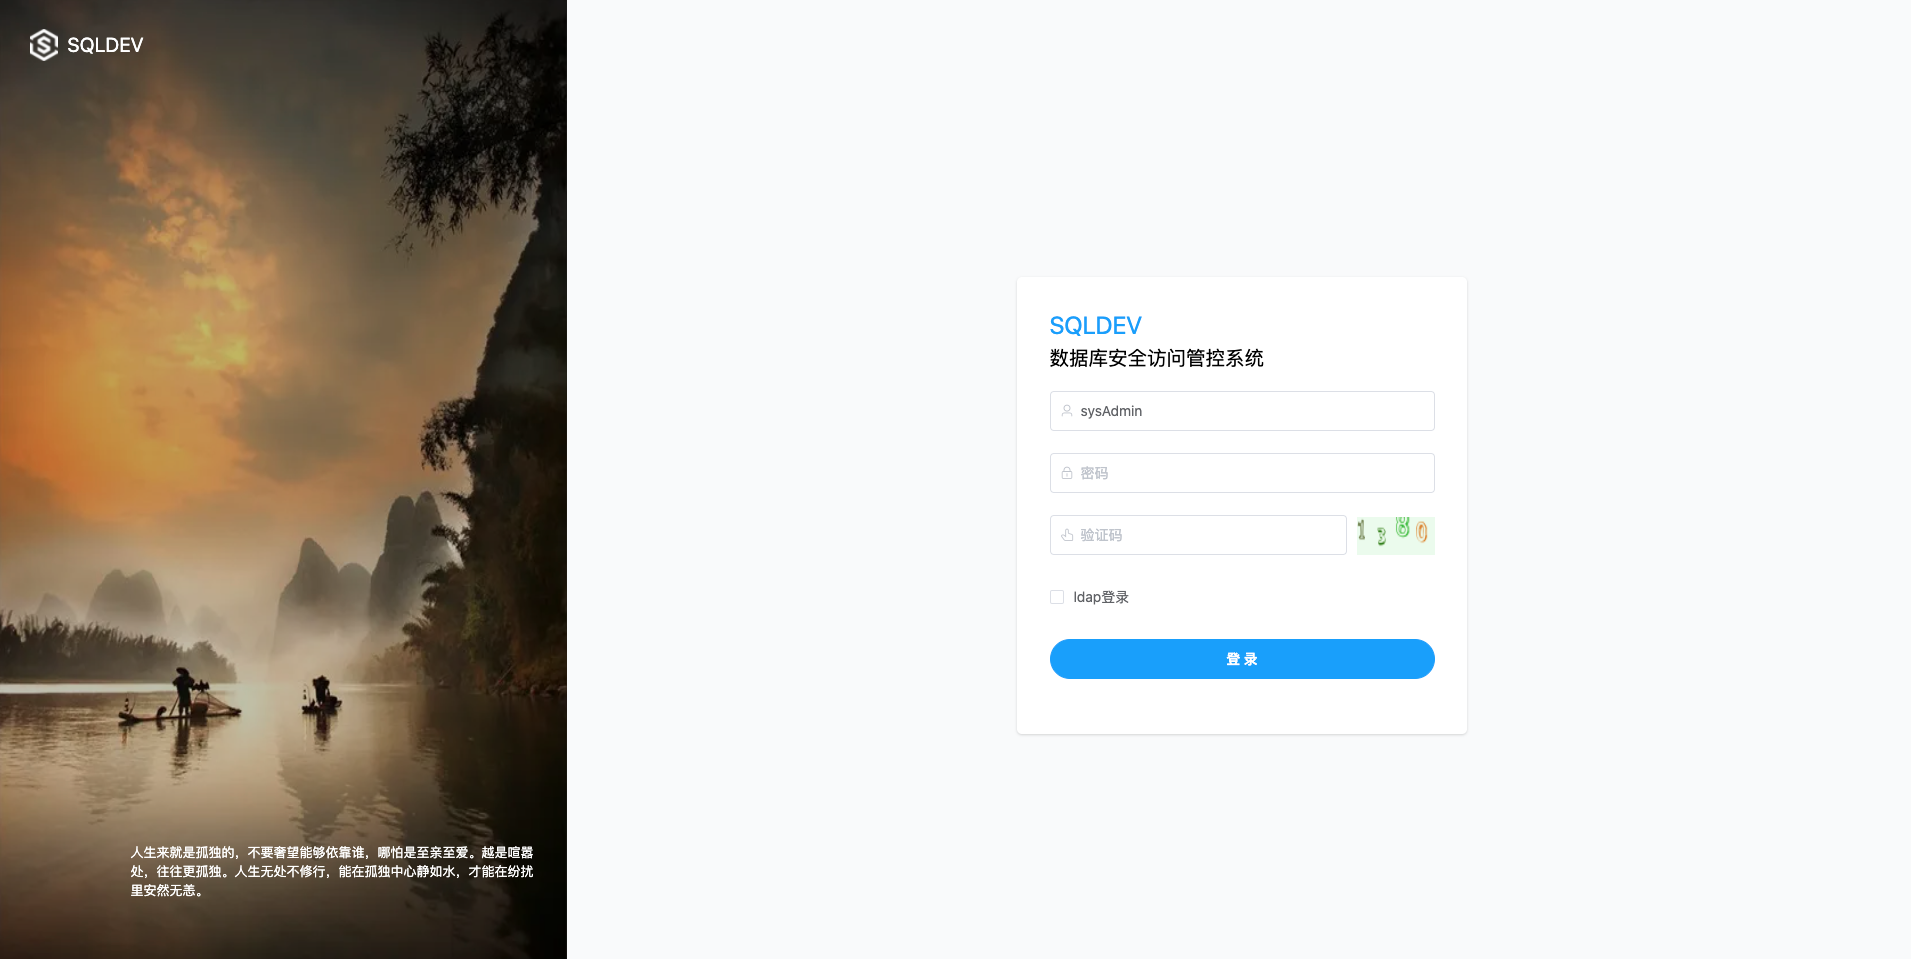Click the blue 登录 login button
1911x959 pixels.
[x=1242, y=659]
